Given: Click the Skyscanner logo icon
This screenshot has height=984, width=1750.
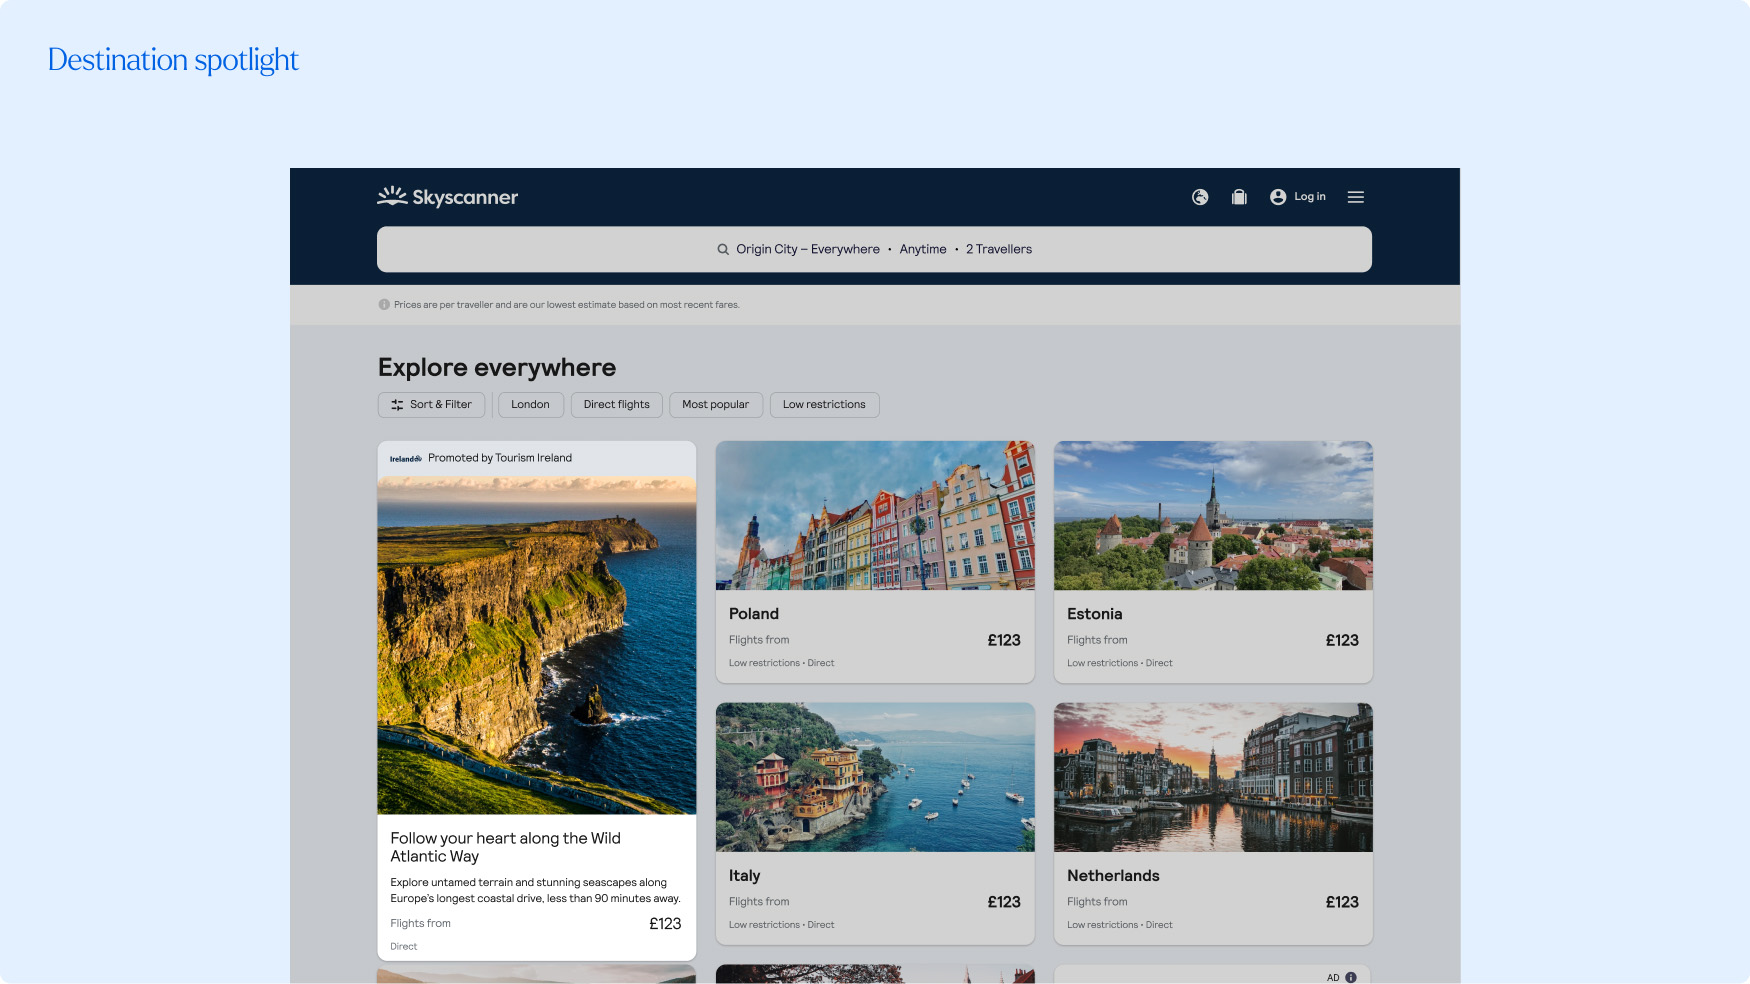Looking at the screenshot, I should 391,196.
